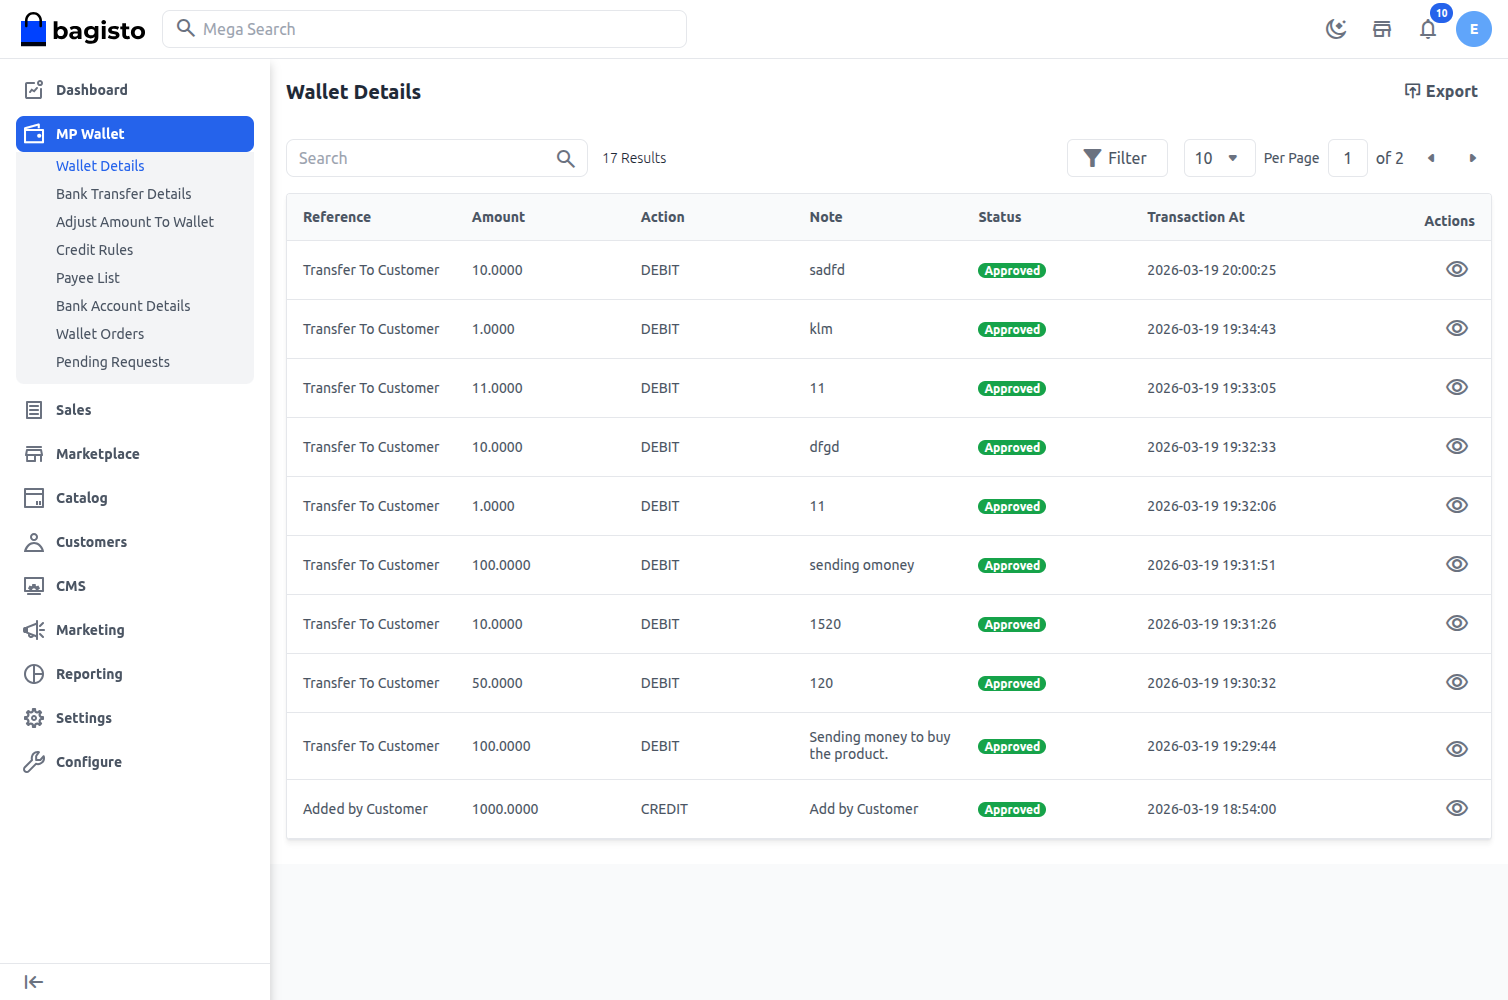The image size is (1508, 1000).
Task: Open notifications via the bell icon
Action: (1428, 29)
